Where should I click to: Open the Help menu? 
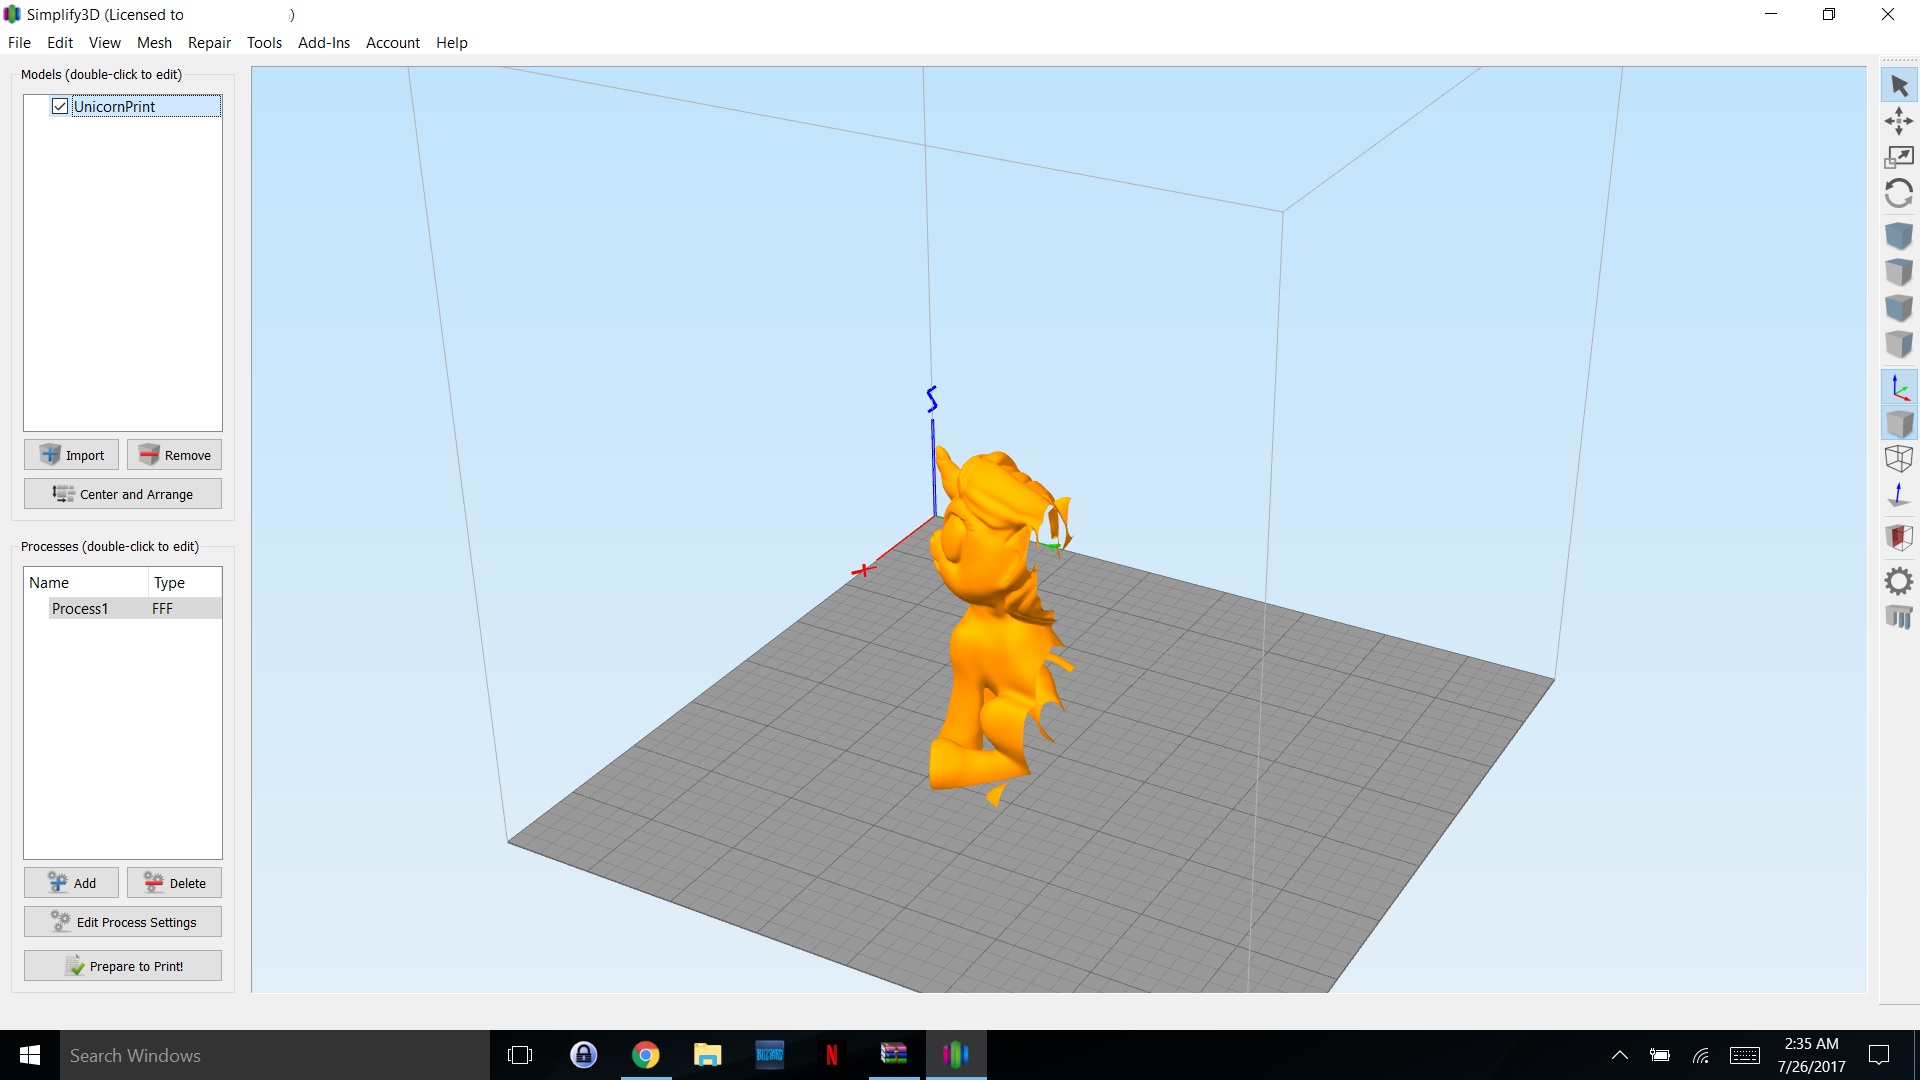[x=451, y=42]
